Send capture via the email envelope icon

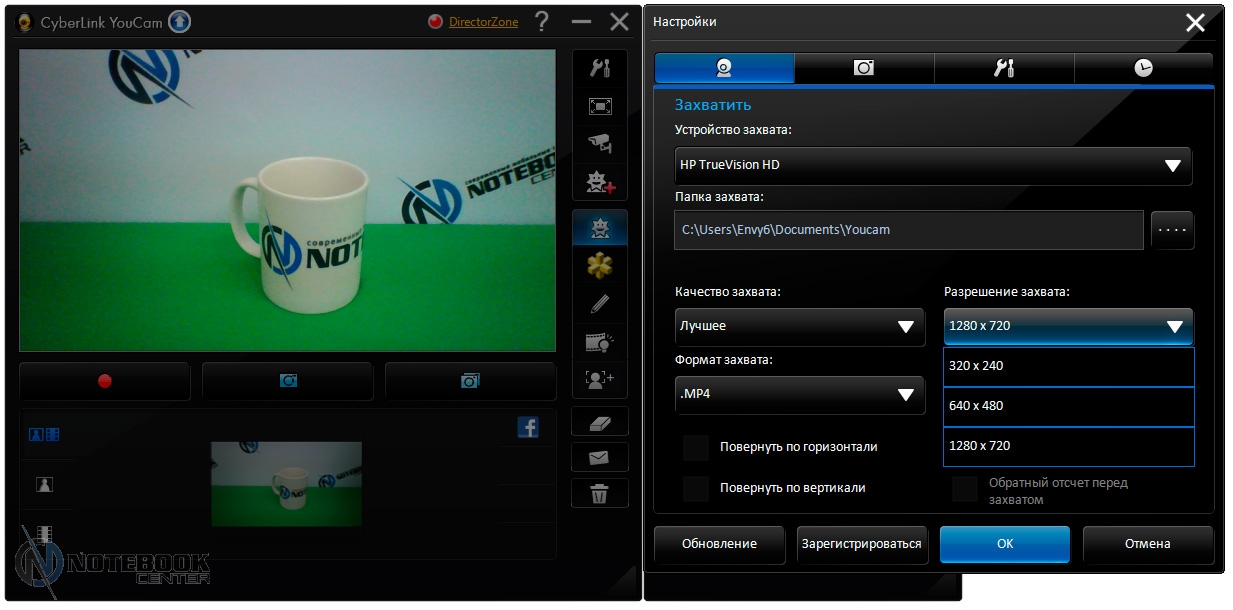pos(600,458)
